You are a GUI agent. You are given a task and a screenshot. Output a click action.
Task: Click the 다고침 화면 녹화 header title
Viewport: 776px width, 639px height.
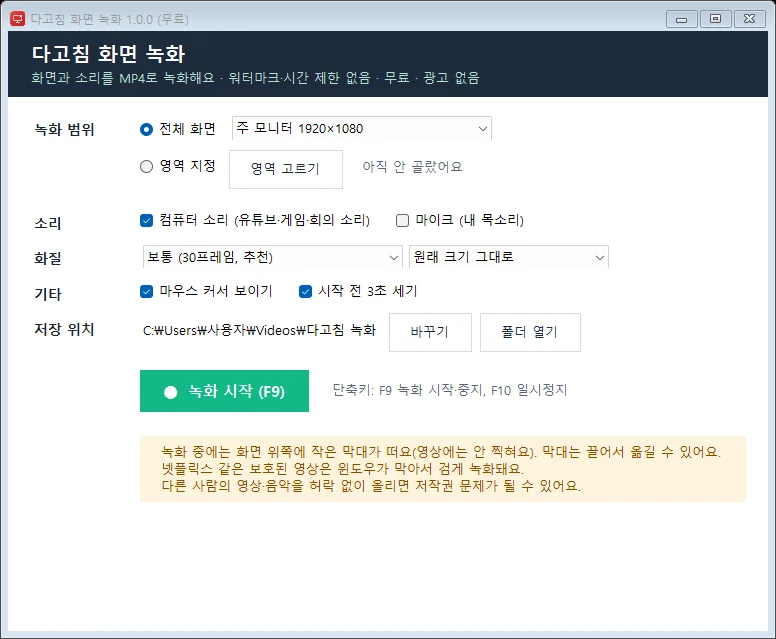[108, 54]
